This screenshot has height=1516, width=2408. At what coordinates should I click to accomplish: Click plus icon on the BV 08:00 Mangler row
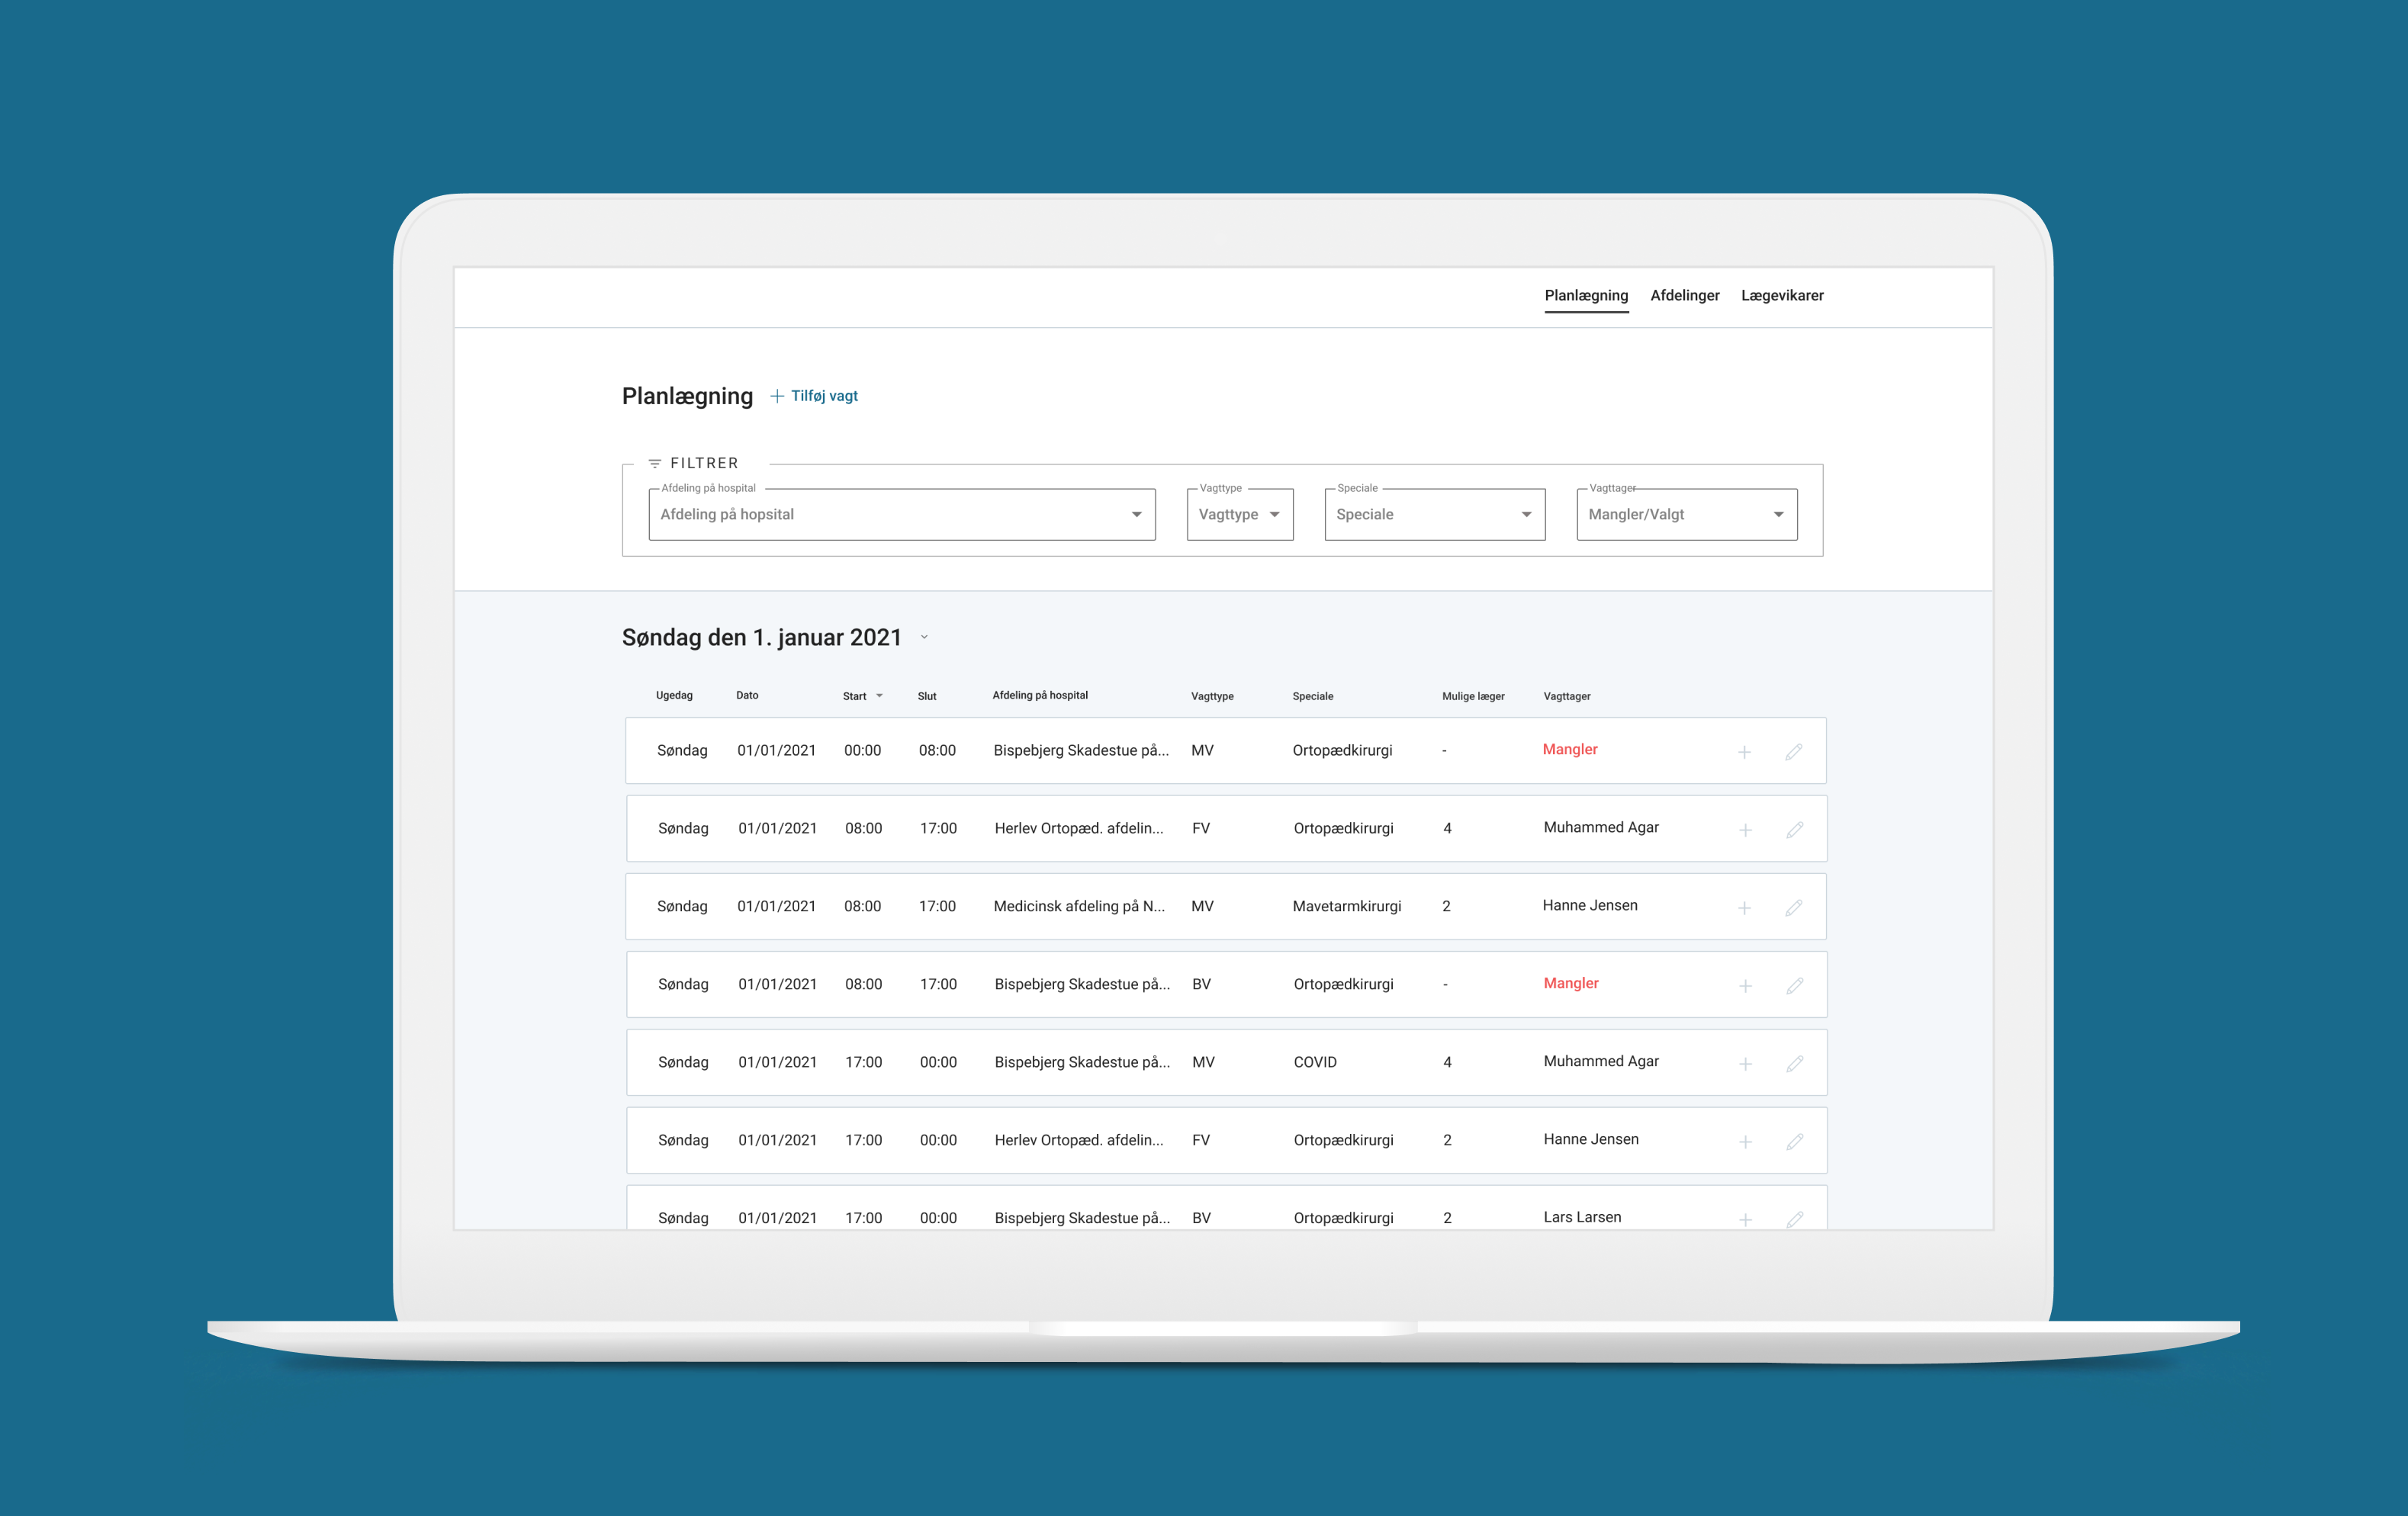(x=1745, y=986)
